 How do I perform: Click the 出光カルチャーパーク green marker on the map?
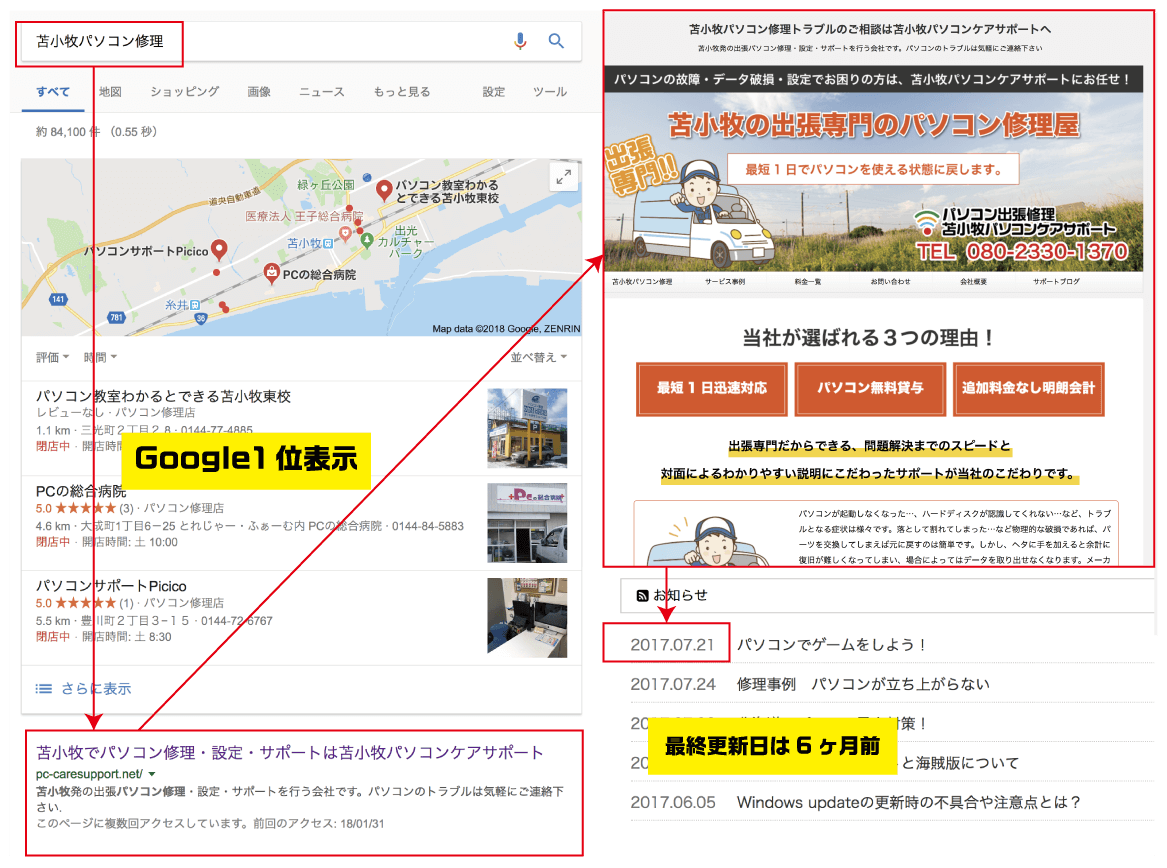(367, 240)
